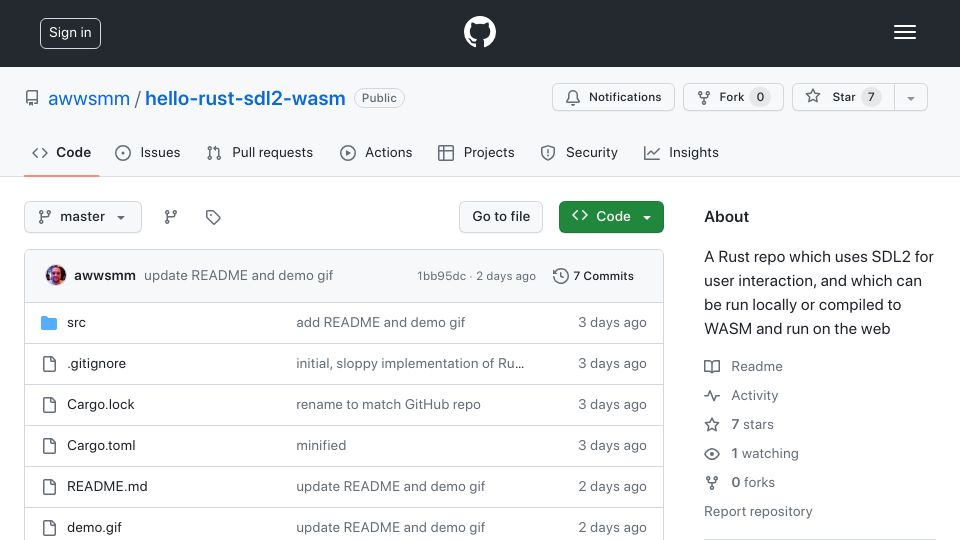Open the src folder
Viewport: 960px width, 540px height.
point(77,323)
